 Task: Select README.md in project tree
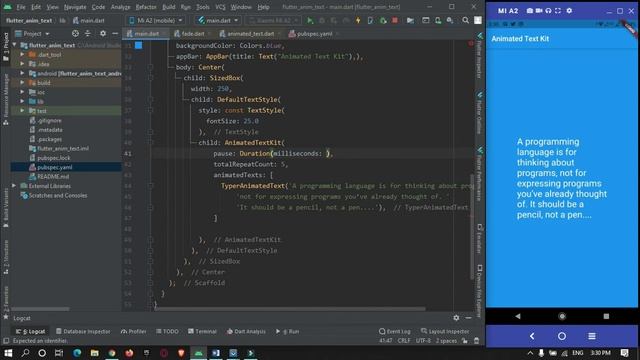(53, 176)
